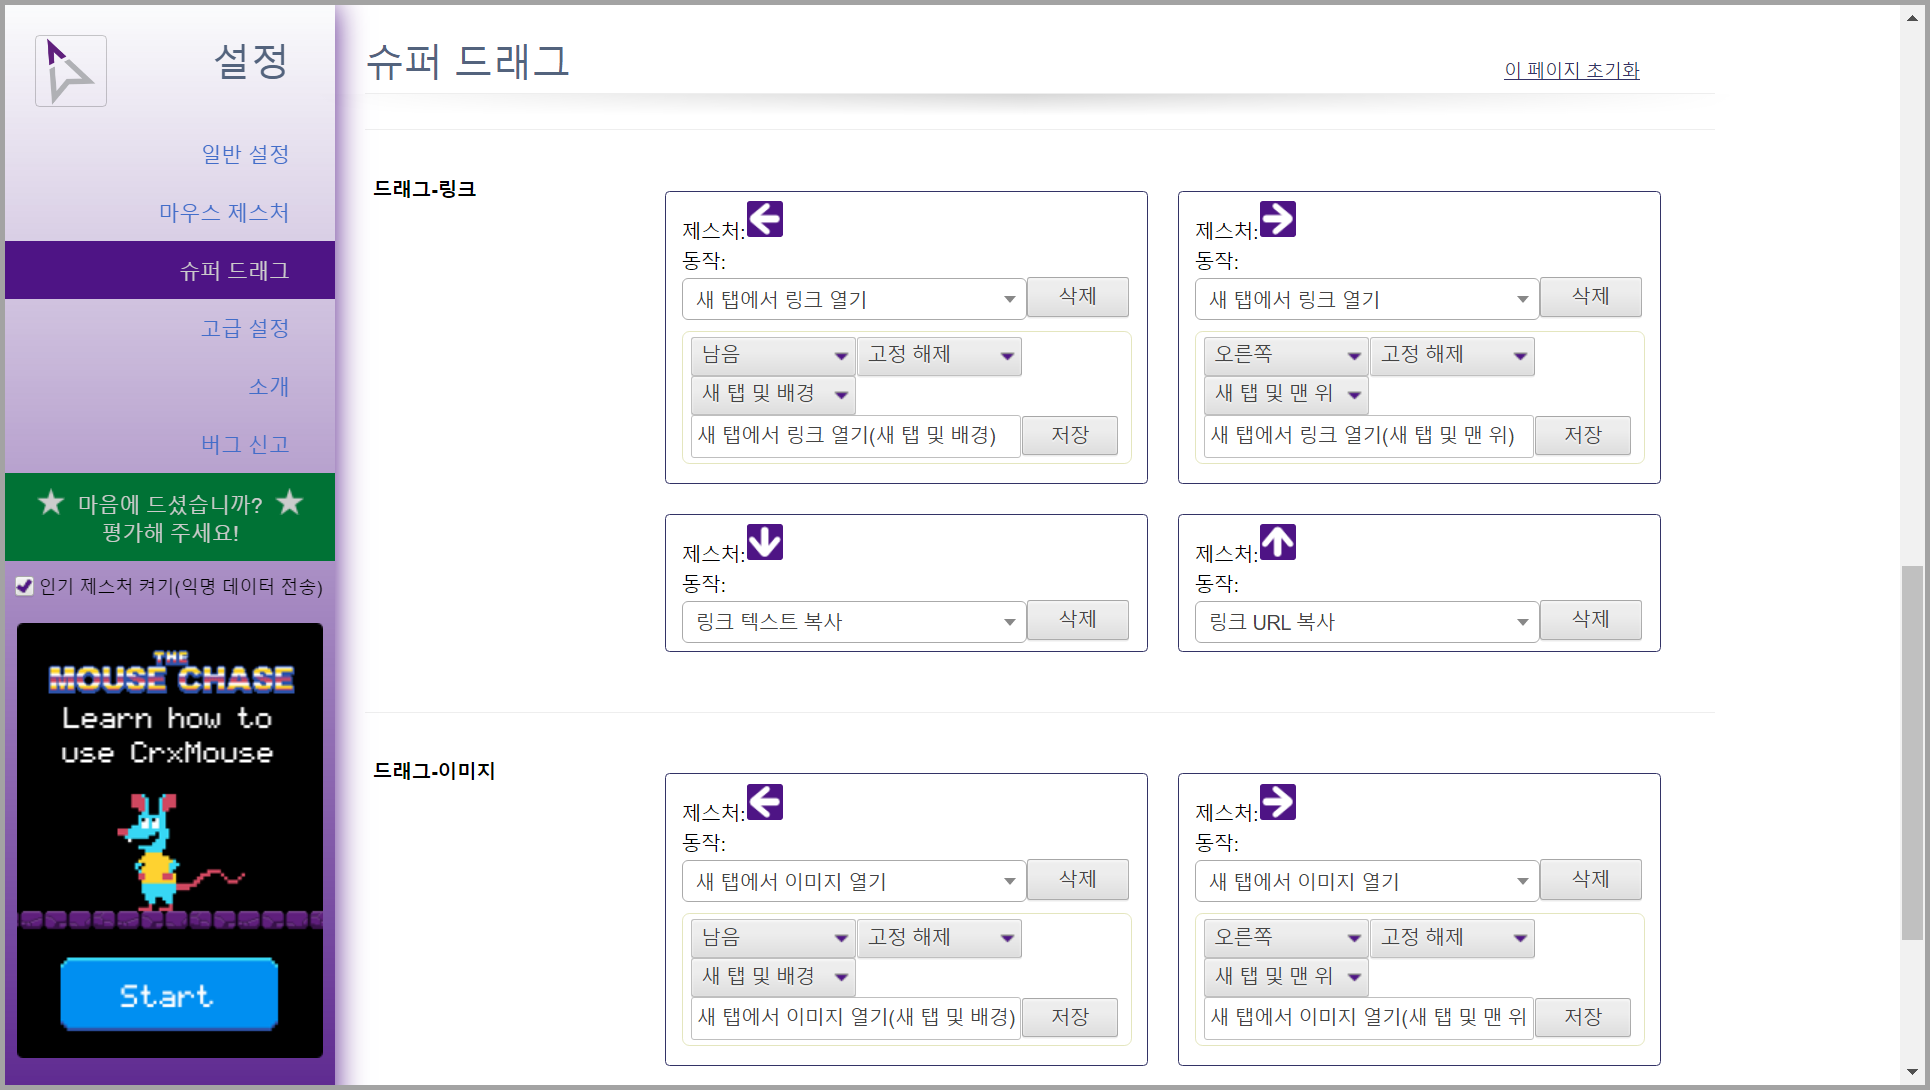Open the 링크 URL 복사 action dropdown
1930x1090 pixels.
[x=1366, y=622]
